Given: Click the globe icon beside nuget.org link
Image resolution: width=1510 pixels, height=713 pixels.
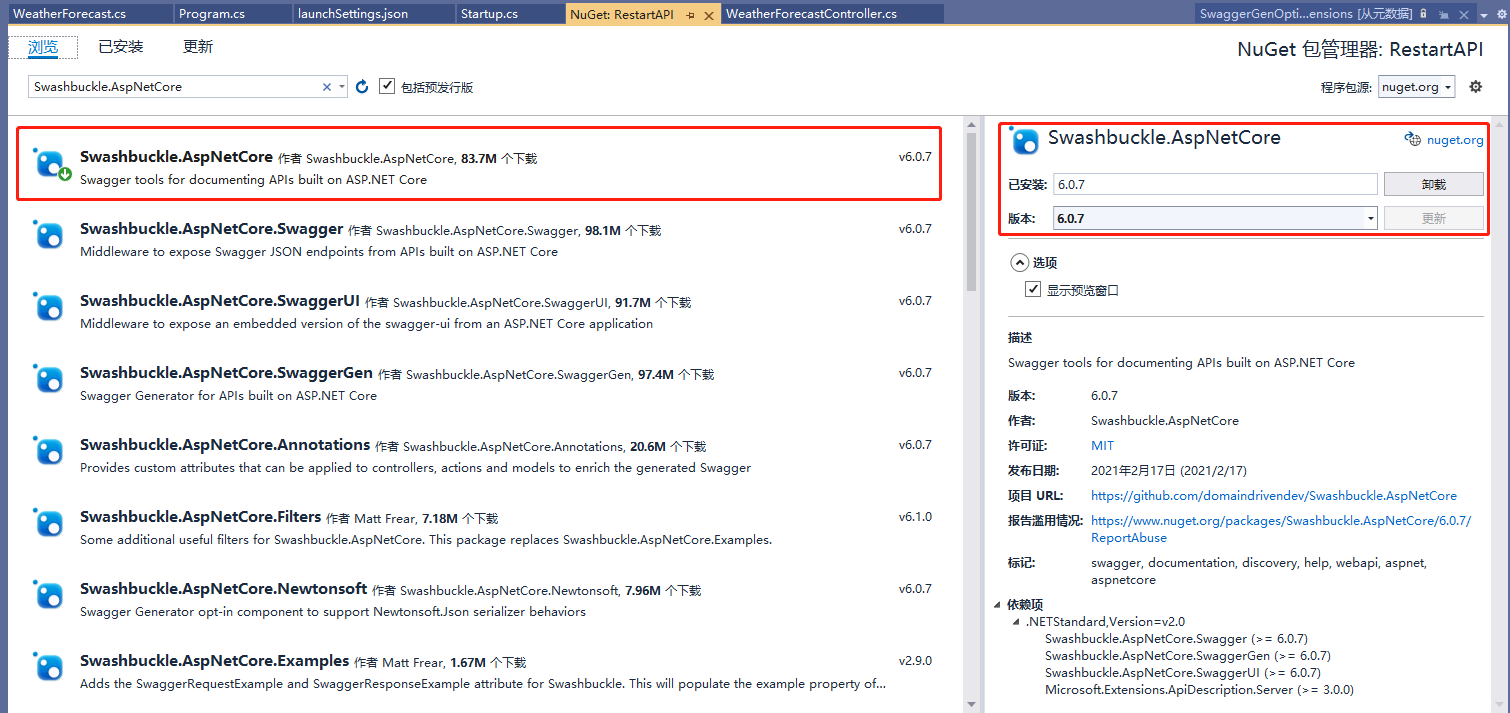Looking at the screenshot, I should (1412, 140).
